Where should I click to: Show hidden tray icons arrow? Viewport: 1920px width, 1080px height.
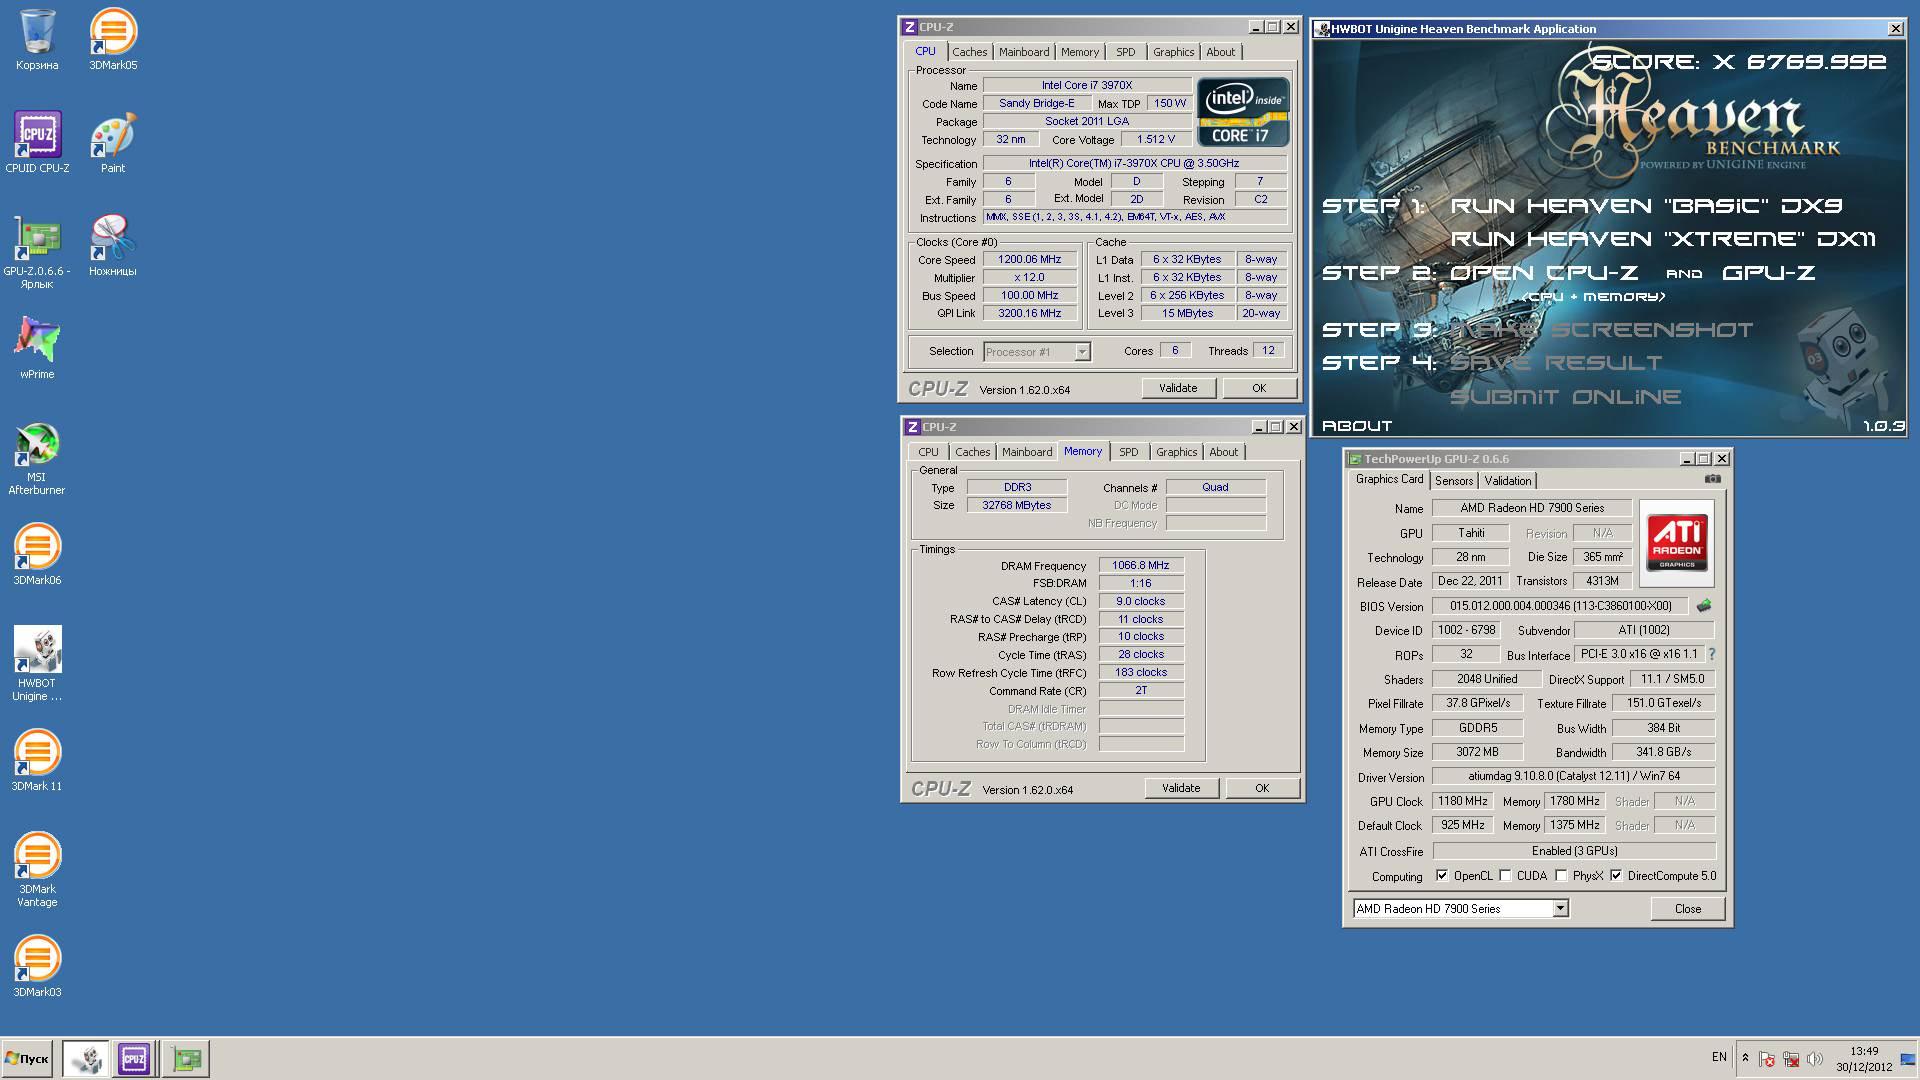pos(1745,1058)
